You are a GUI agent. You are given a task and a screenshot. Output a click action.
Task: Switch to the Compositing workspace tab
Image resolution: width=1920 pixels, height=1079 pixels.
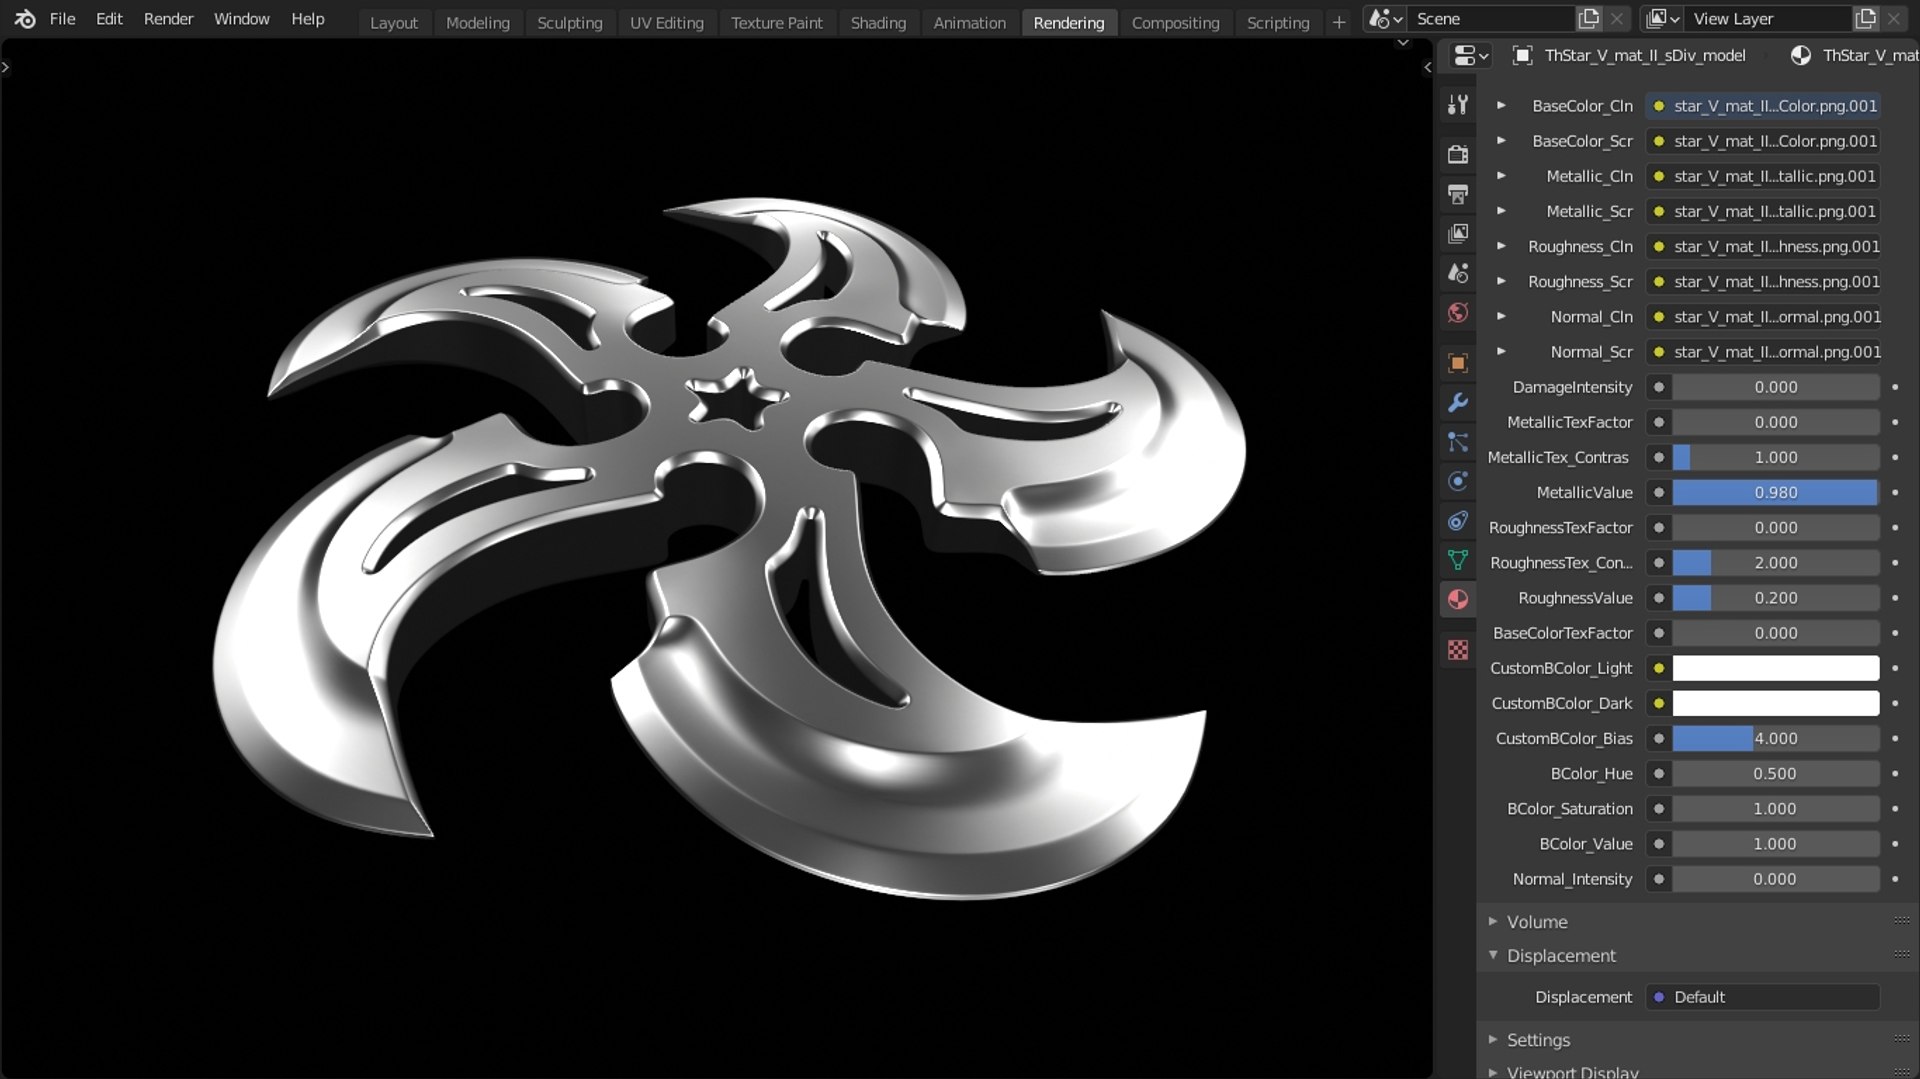pos(1175,22)
